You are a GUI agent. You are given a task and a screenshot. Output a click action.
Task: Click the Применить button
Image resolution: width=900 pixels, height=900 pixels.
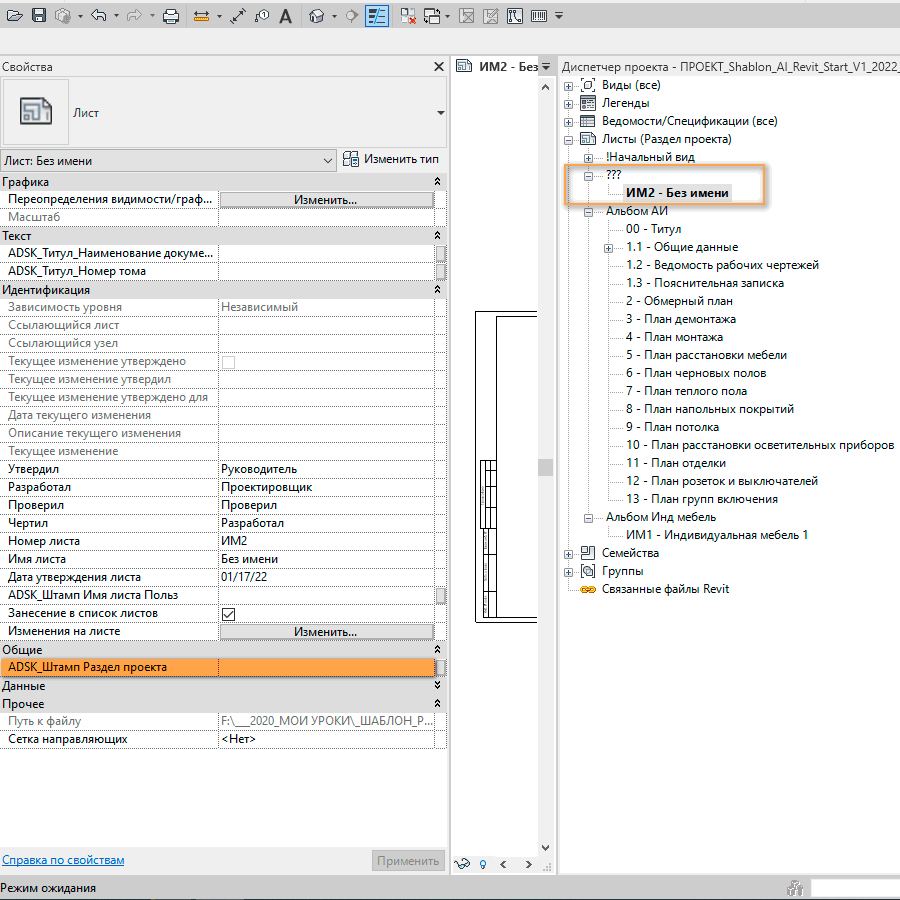(408, 861)
